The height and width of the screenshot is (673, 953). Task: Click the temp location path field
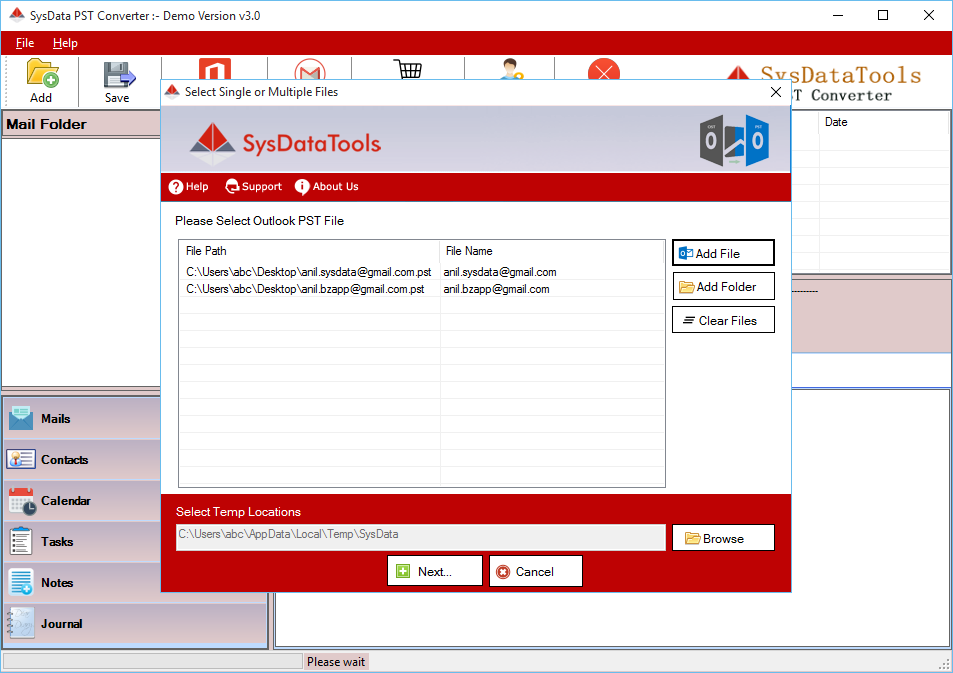pyautogui.click(x=421, y=537)
